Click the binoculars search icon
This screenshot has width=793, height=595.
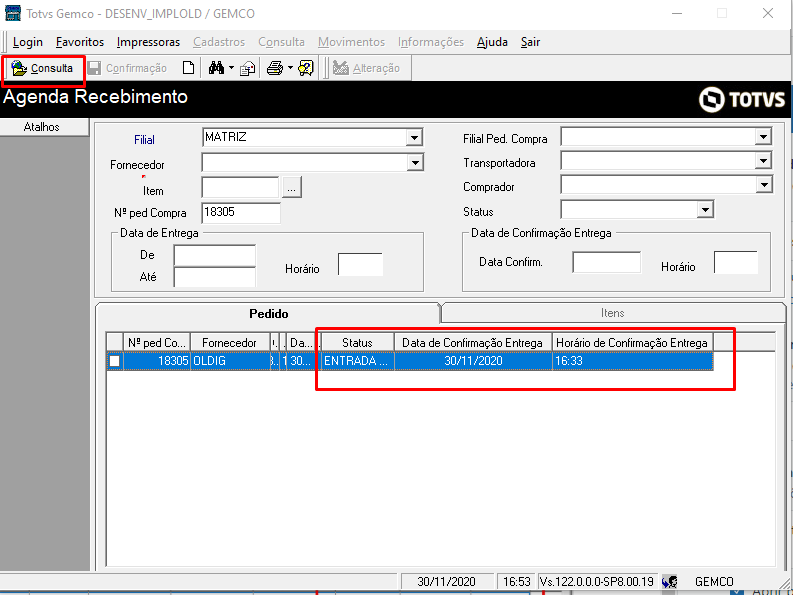pyautogui.click(x=216, y=68)
